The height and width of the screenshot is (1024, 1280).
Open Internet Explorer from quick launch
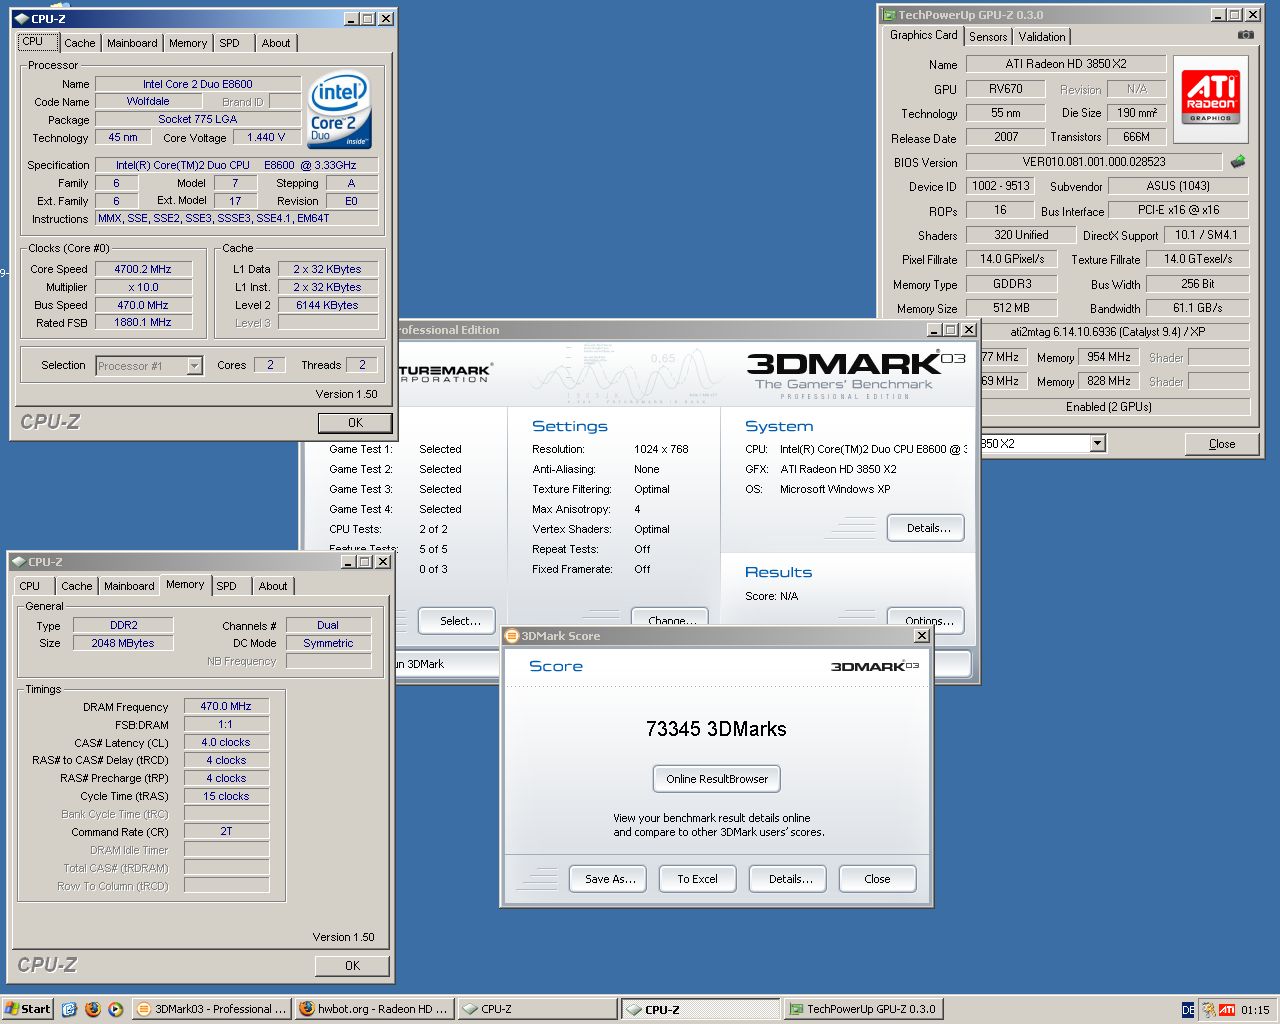(69, 1009)
